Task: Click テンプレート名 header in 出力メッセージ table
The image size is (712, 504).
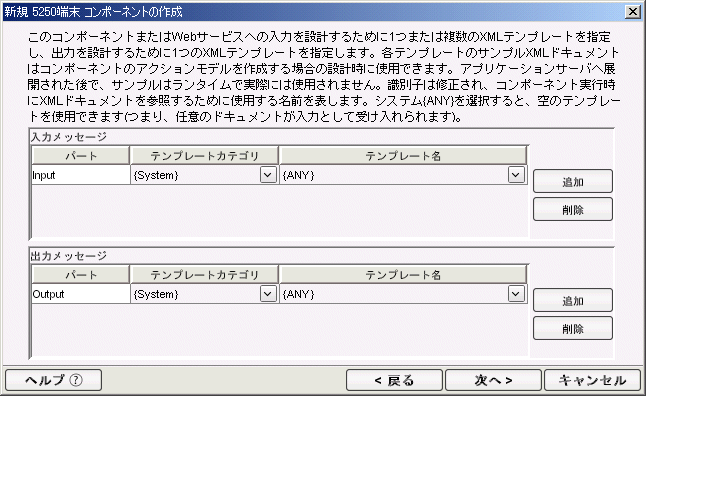Action: click(x=403, y=275)
